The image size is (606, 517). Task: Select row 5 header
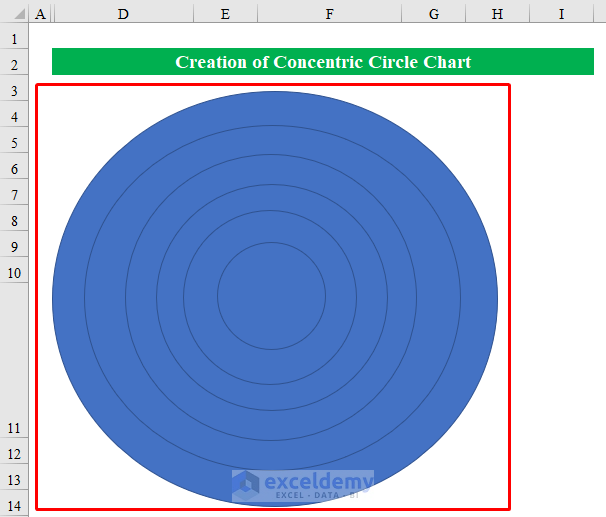[14, 140]
